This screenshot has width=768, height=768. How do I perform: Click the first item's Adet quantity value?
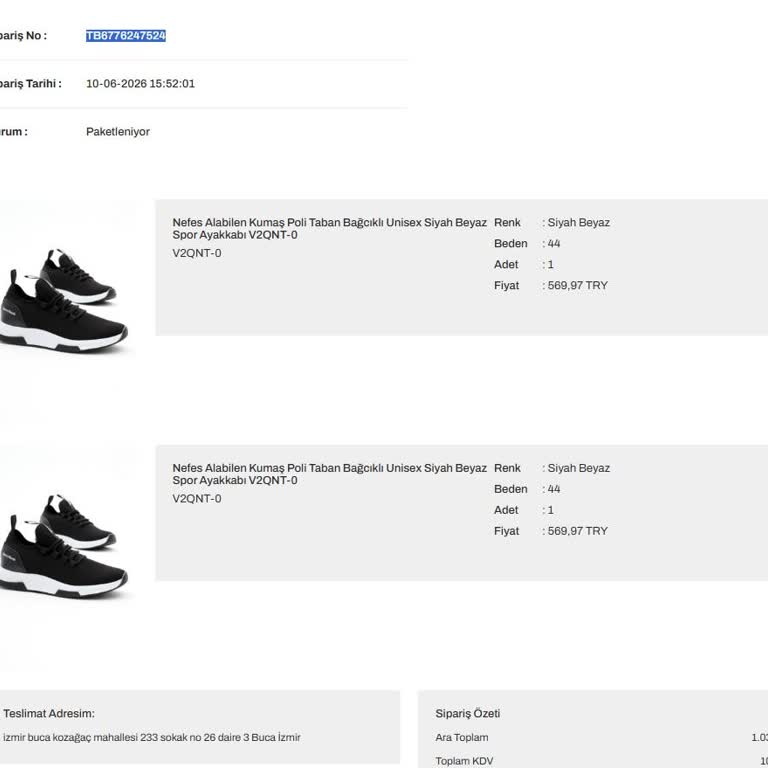[x=551, y=264]
